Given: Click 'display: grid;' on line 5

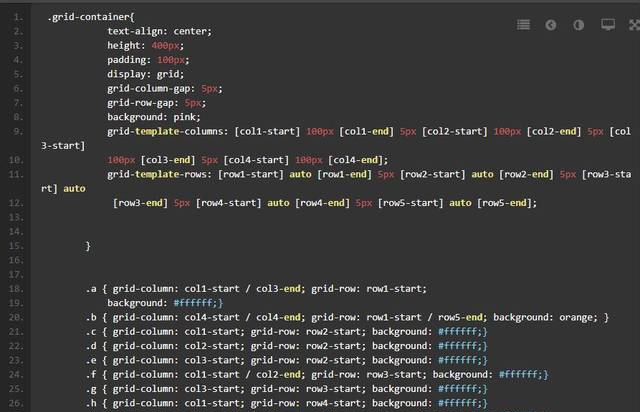Looking at the screenshot, I should point(146,74).
